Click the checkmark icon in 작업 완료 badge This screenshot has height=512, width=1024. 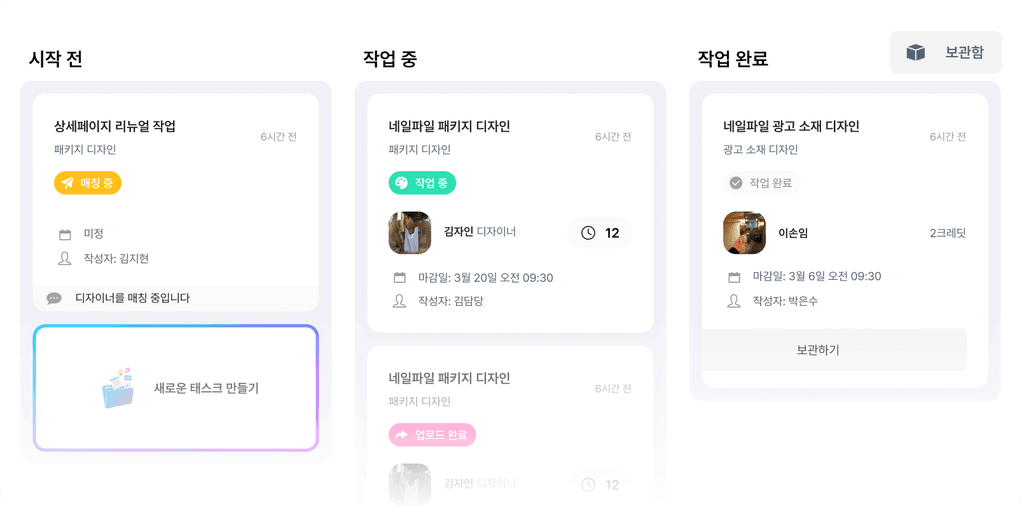click(x=736, y=184)
